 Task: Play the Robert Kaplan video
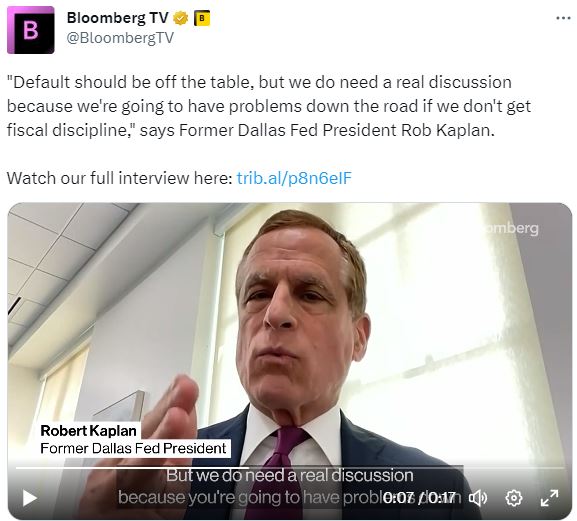pos(29,498)
